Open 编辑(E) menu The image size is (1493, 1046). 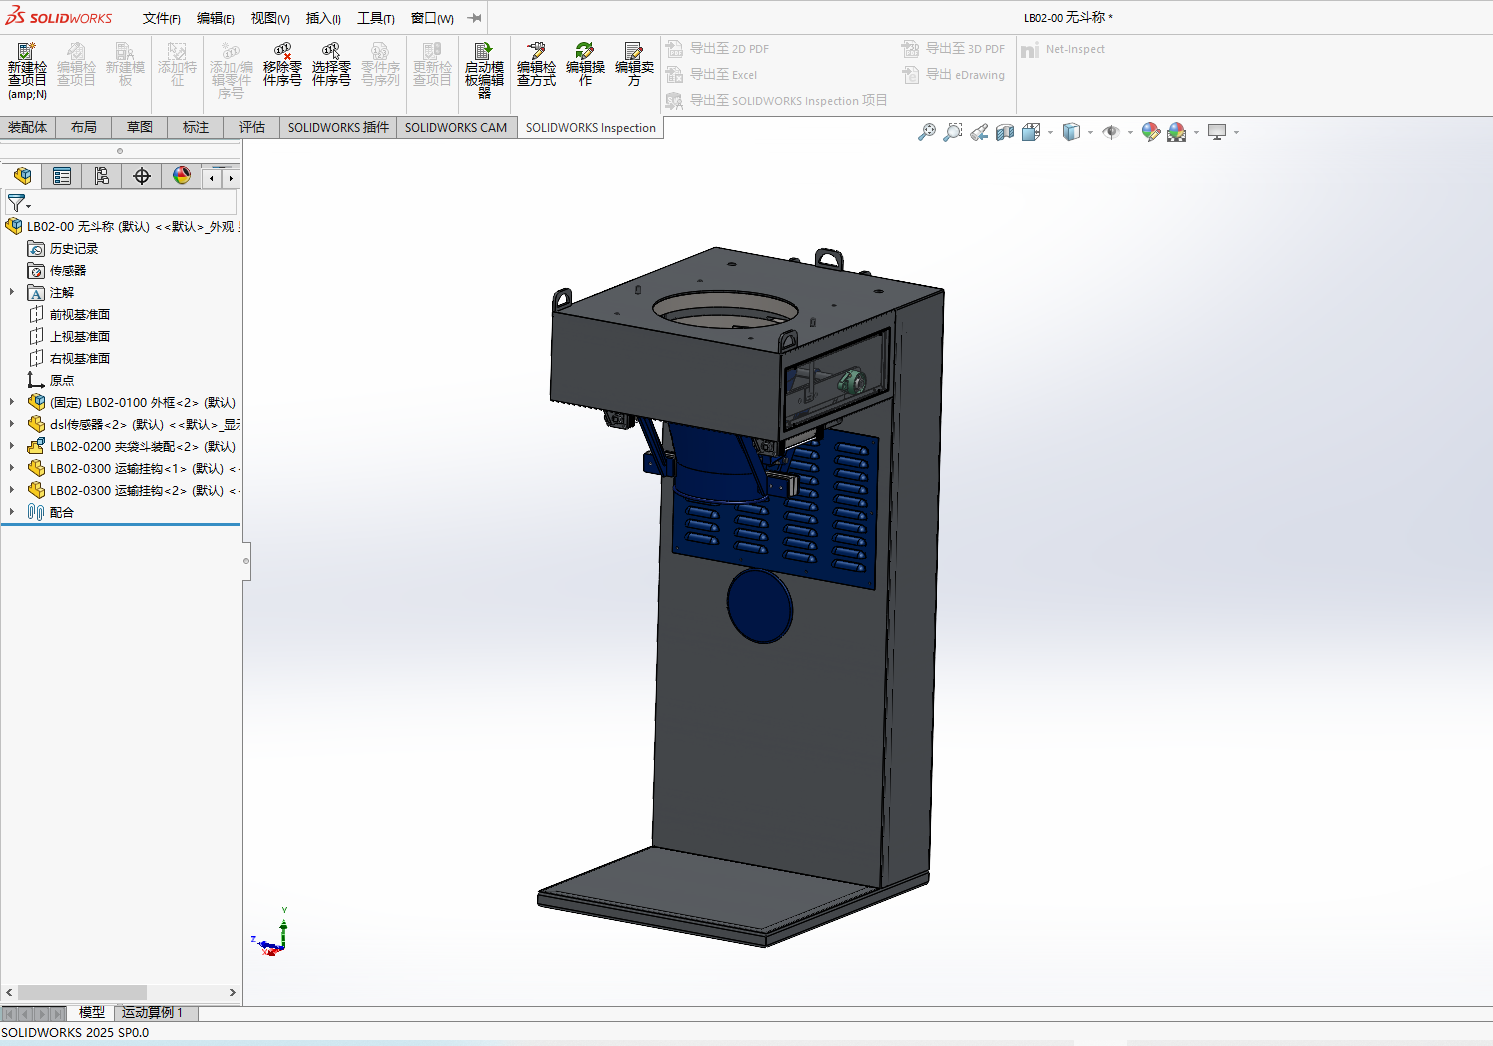pos(216,18)
